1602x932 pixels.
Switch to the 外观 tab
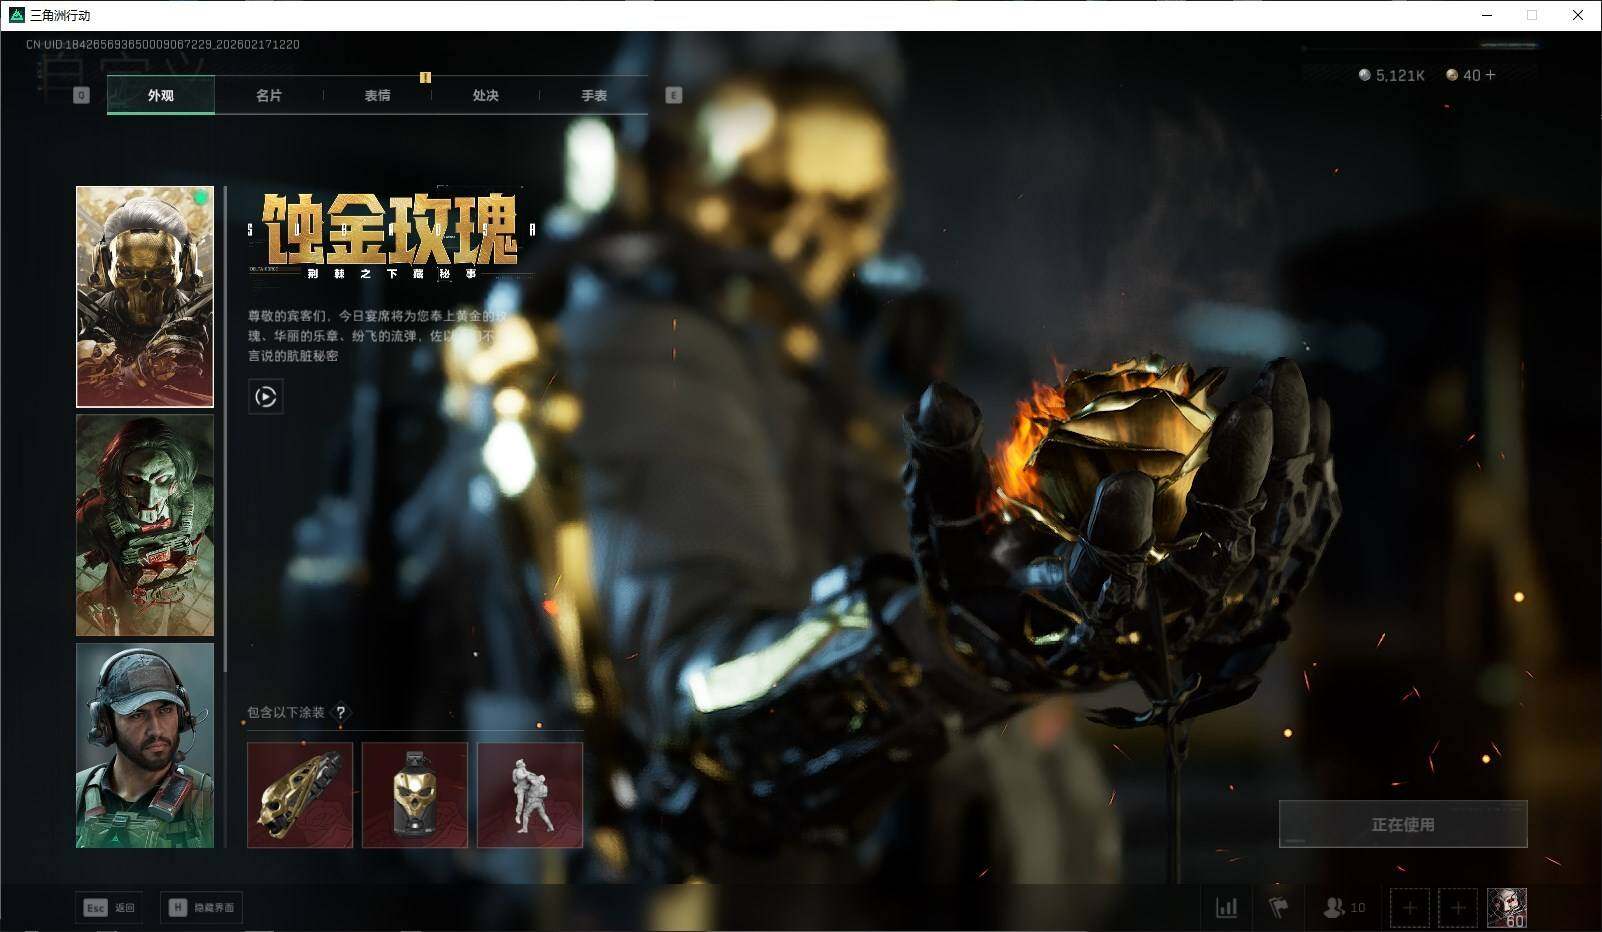pyautogui.click(x=161, y=95)
